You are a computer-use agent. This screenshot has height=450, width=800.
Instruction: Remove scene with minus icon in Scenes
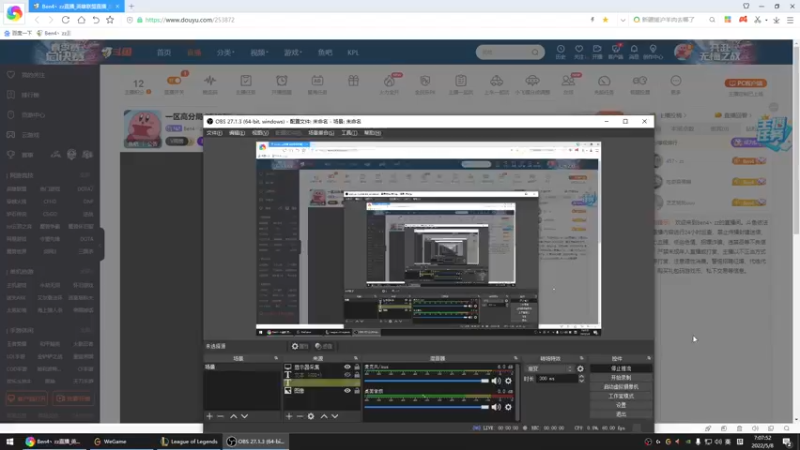point(220,416)
